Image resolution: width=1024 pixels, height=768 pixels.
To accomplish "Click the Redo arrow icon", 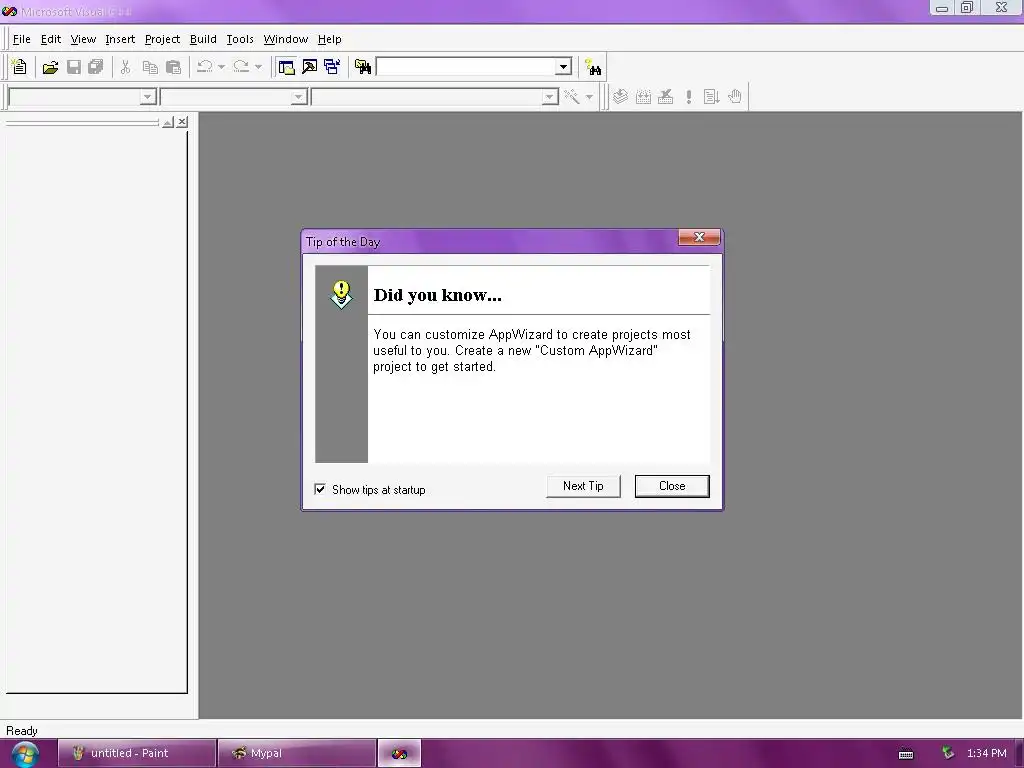I will [x=241, y=67].
